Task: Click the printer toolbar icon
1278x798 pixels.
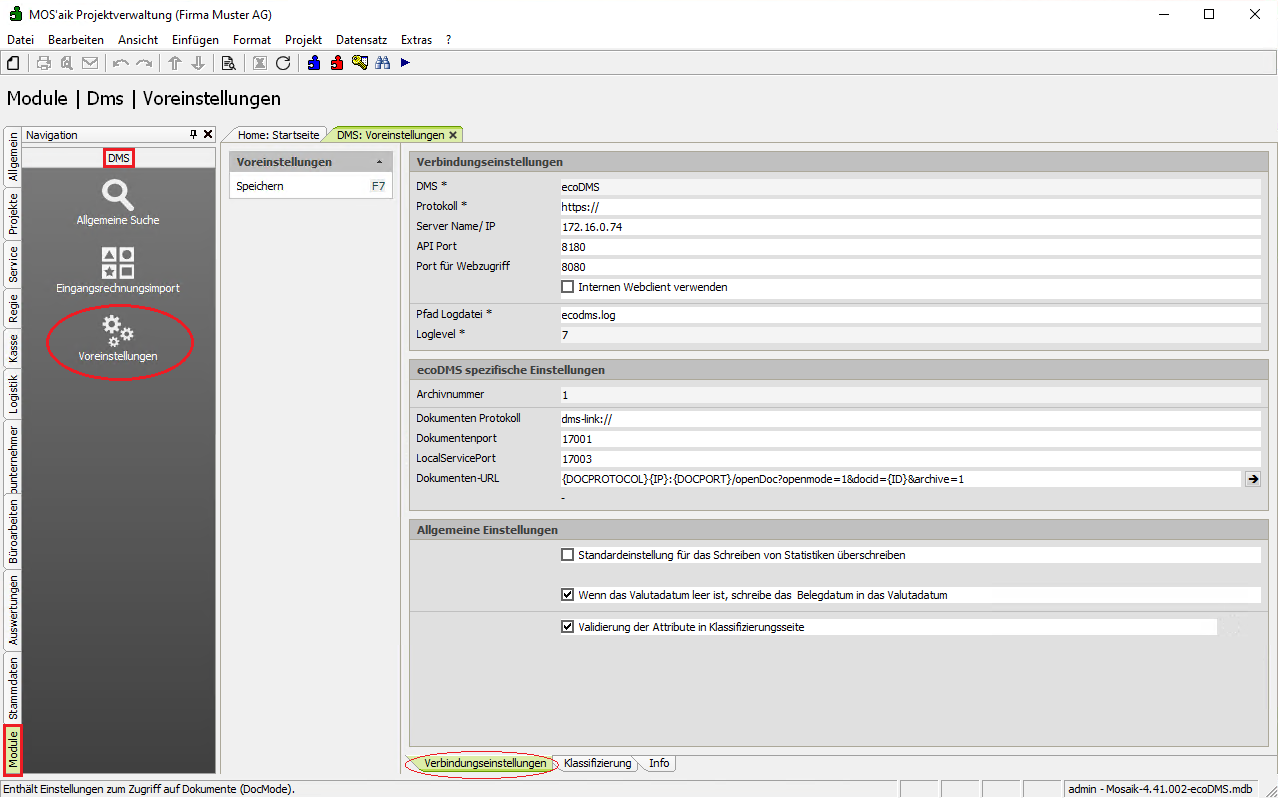Action: coord(44,63)
